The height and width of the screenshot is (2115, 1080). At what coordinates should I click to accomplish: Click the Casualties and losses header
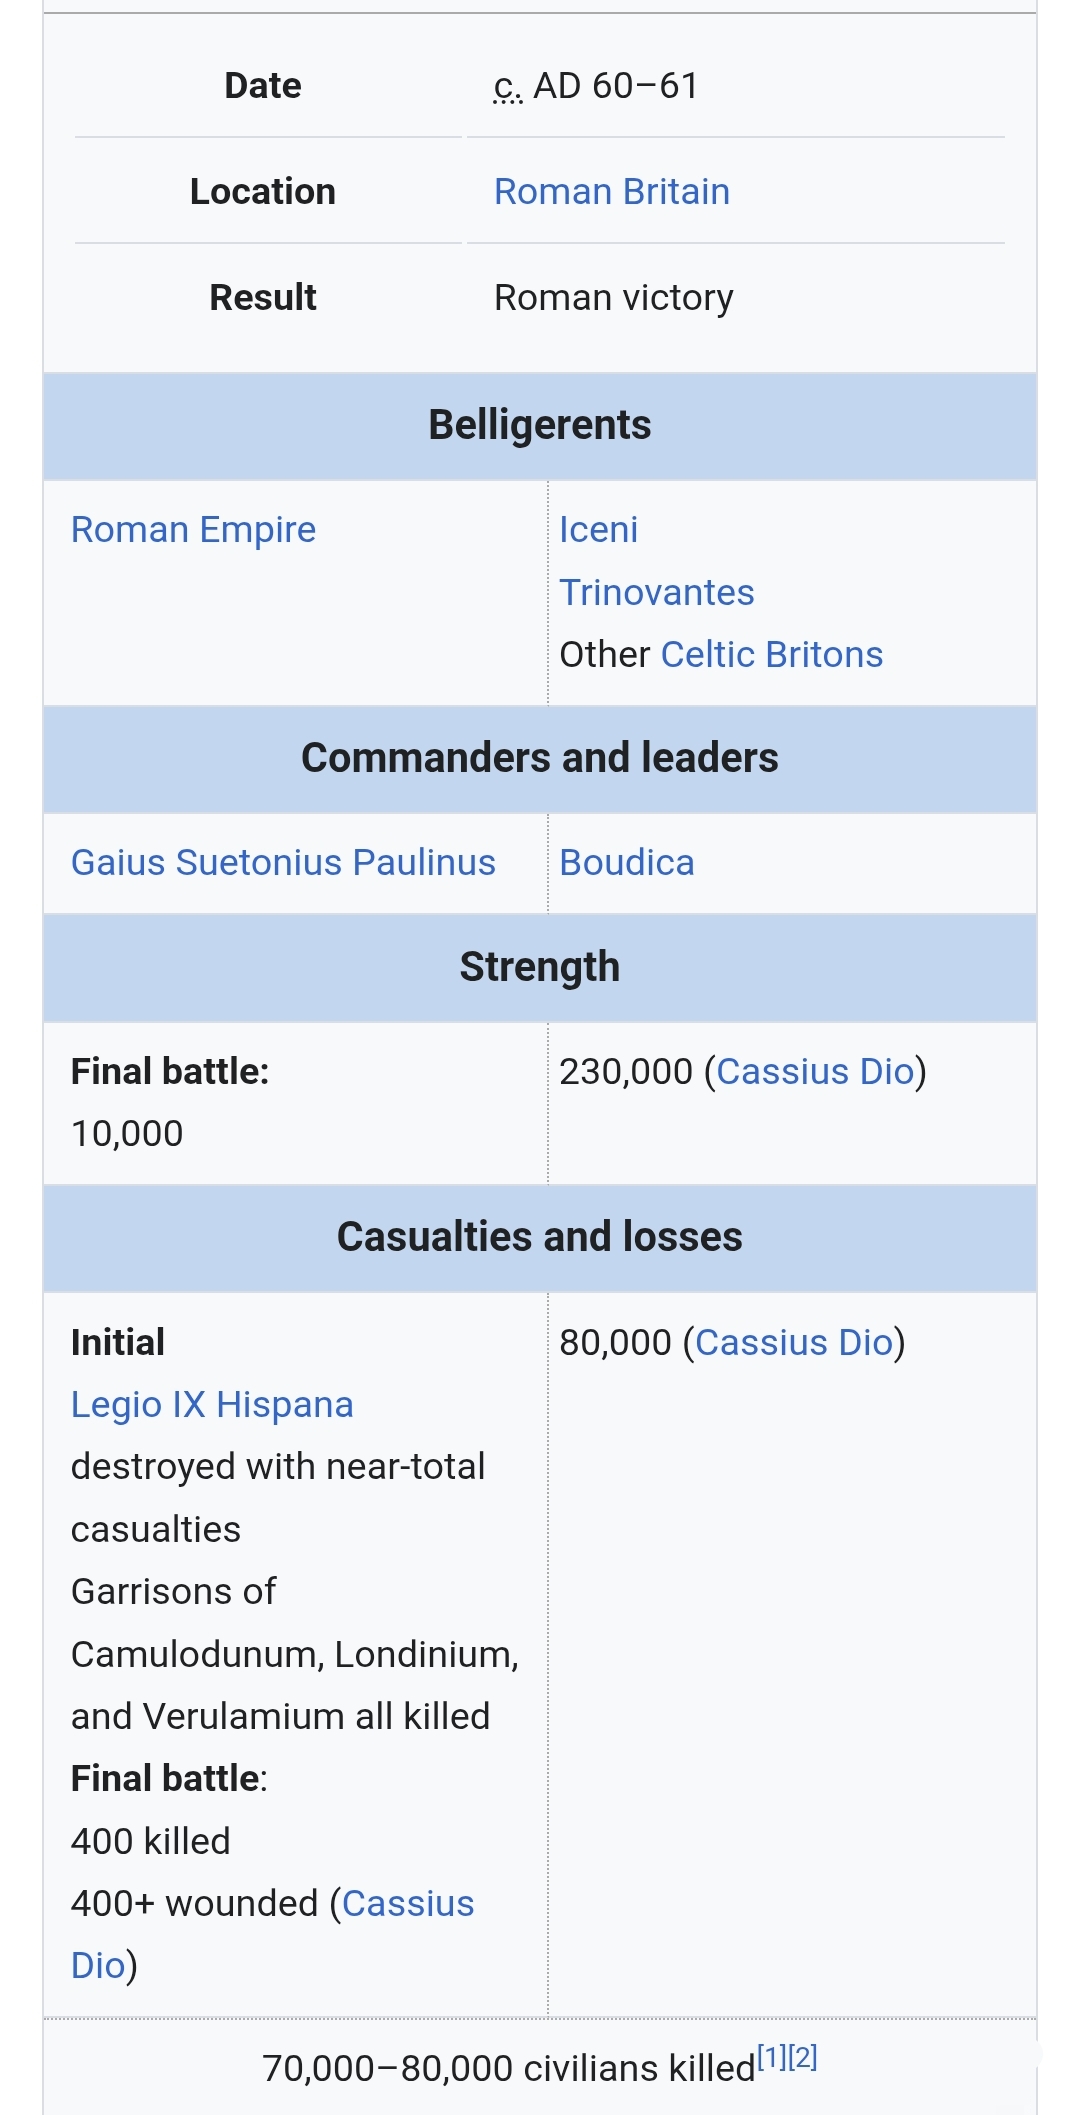pyautogui.click(x=539, y=1237)
